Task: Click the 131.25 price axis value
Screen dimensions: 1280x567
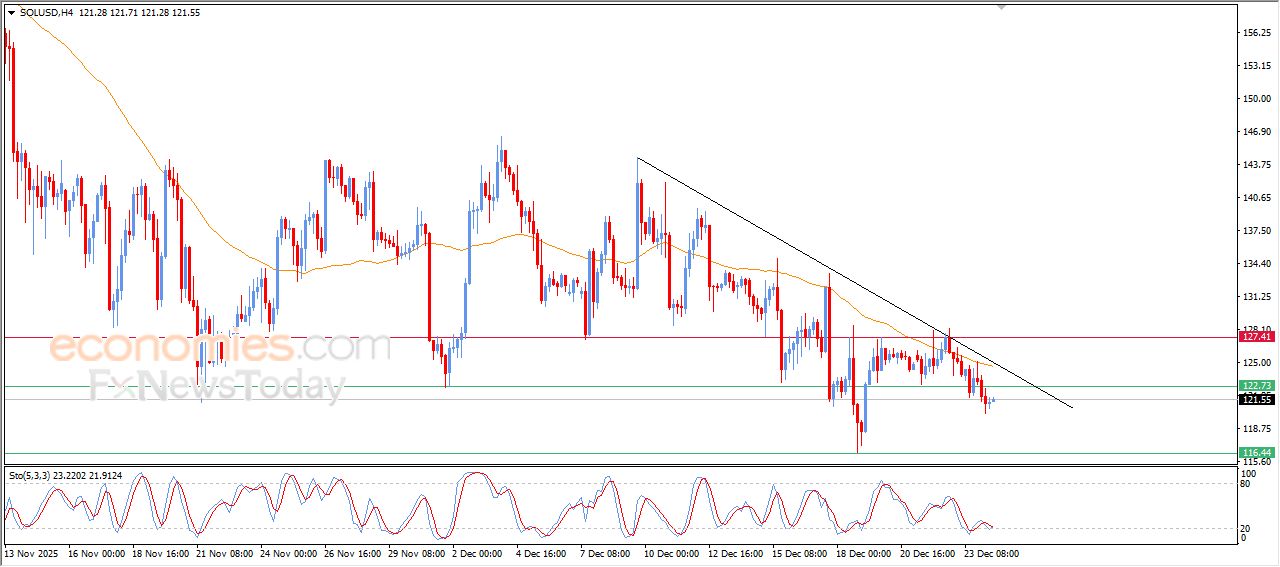Action: click(x=1256, y=297)
